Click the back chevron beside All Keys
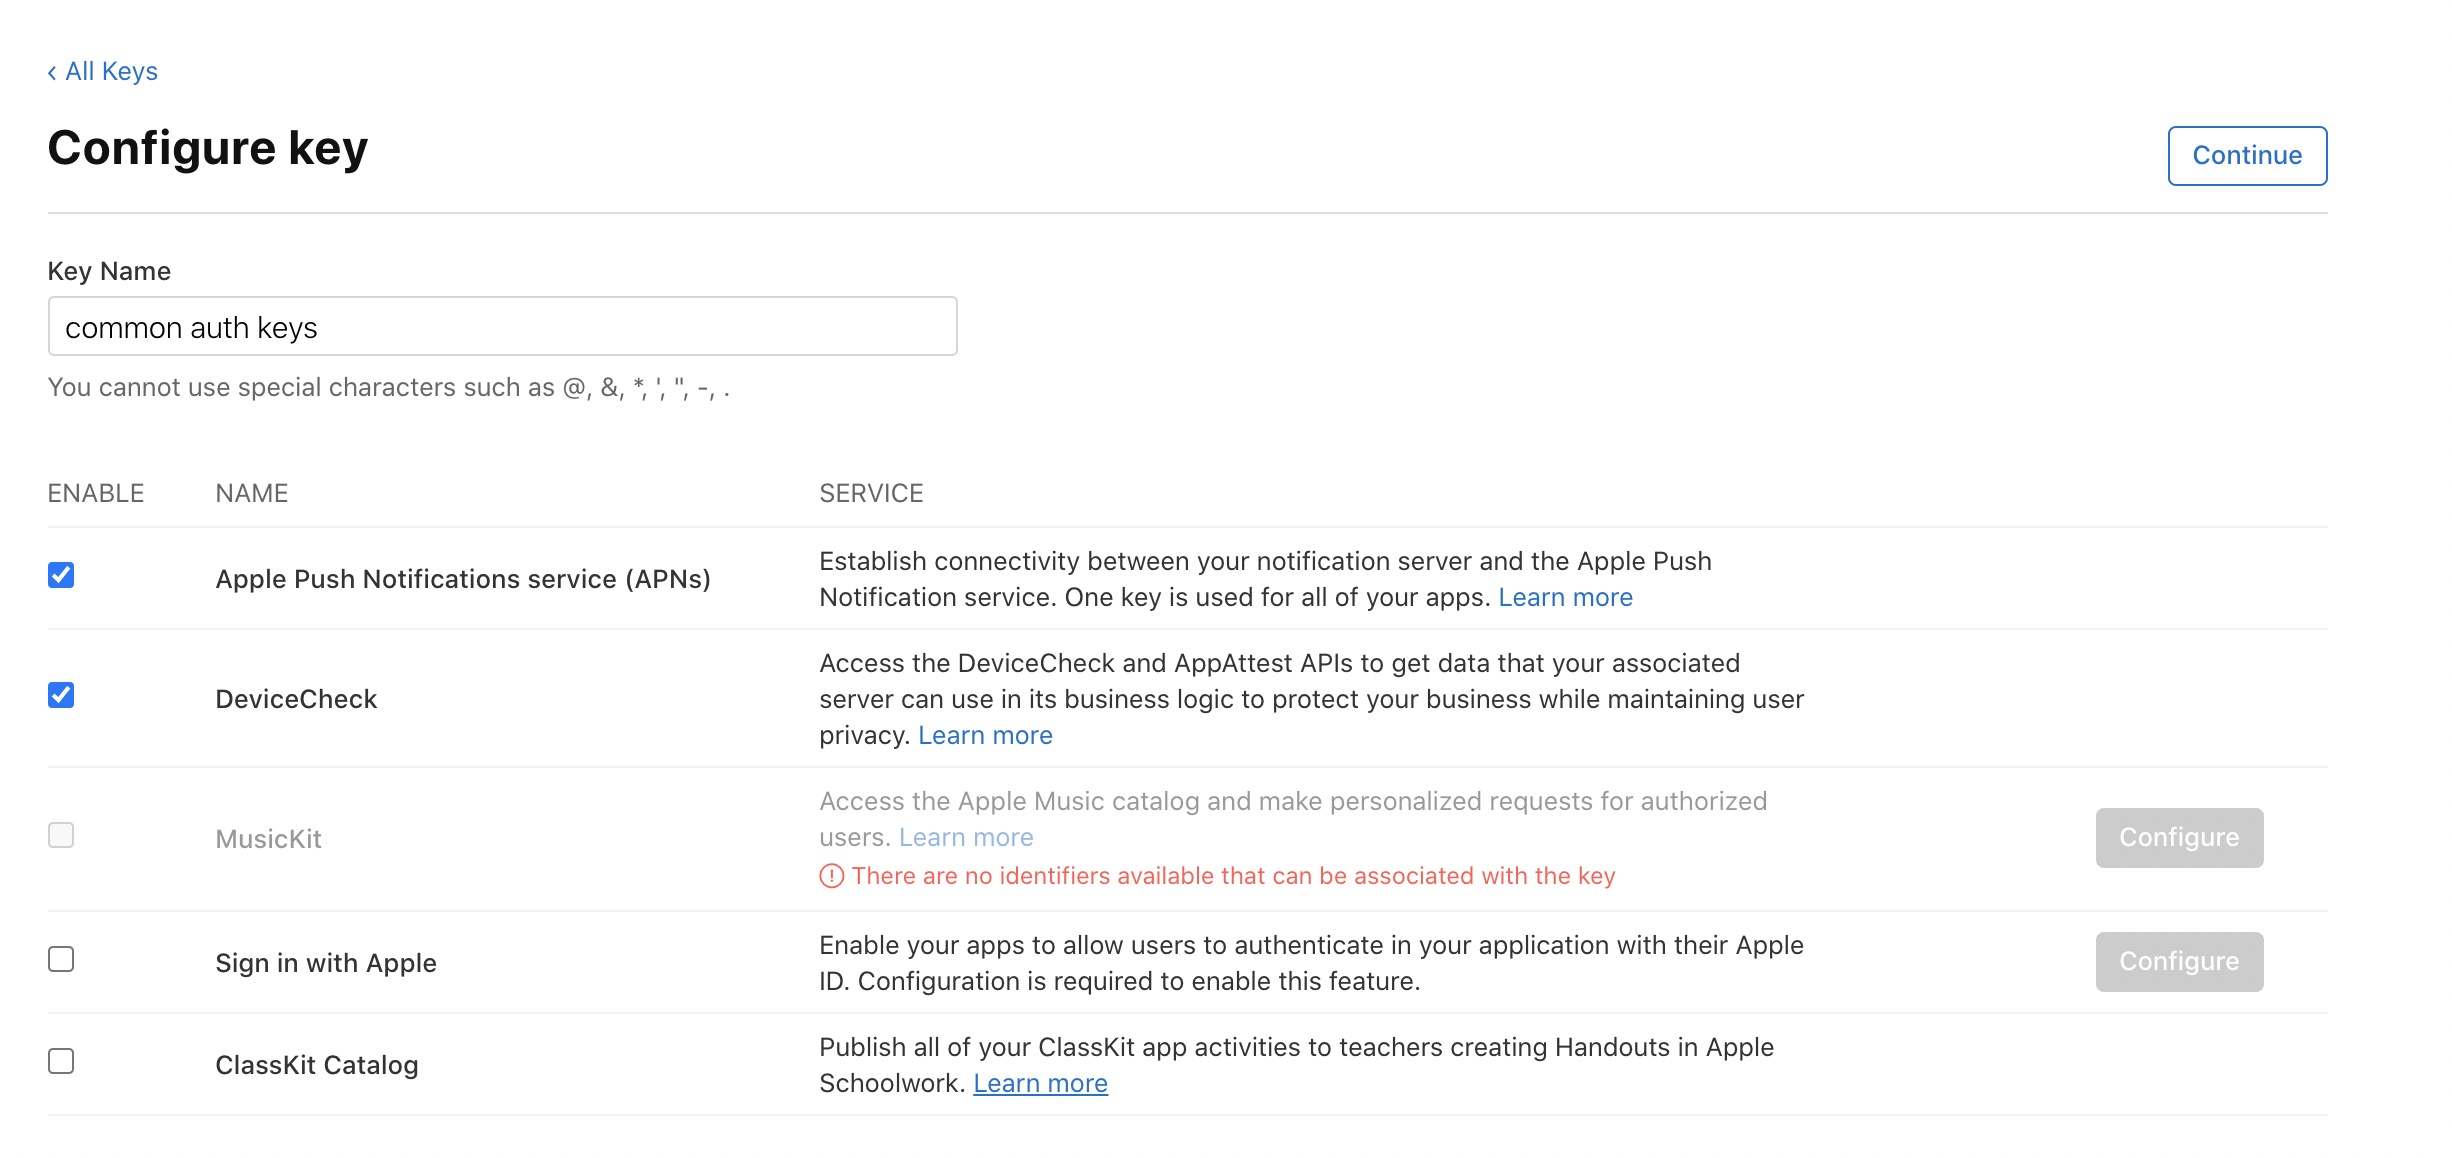Screen dimensions: 2452x1158 52,73
